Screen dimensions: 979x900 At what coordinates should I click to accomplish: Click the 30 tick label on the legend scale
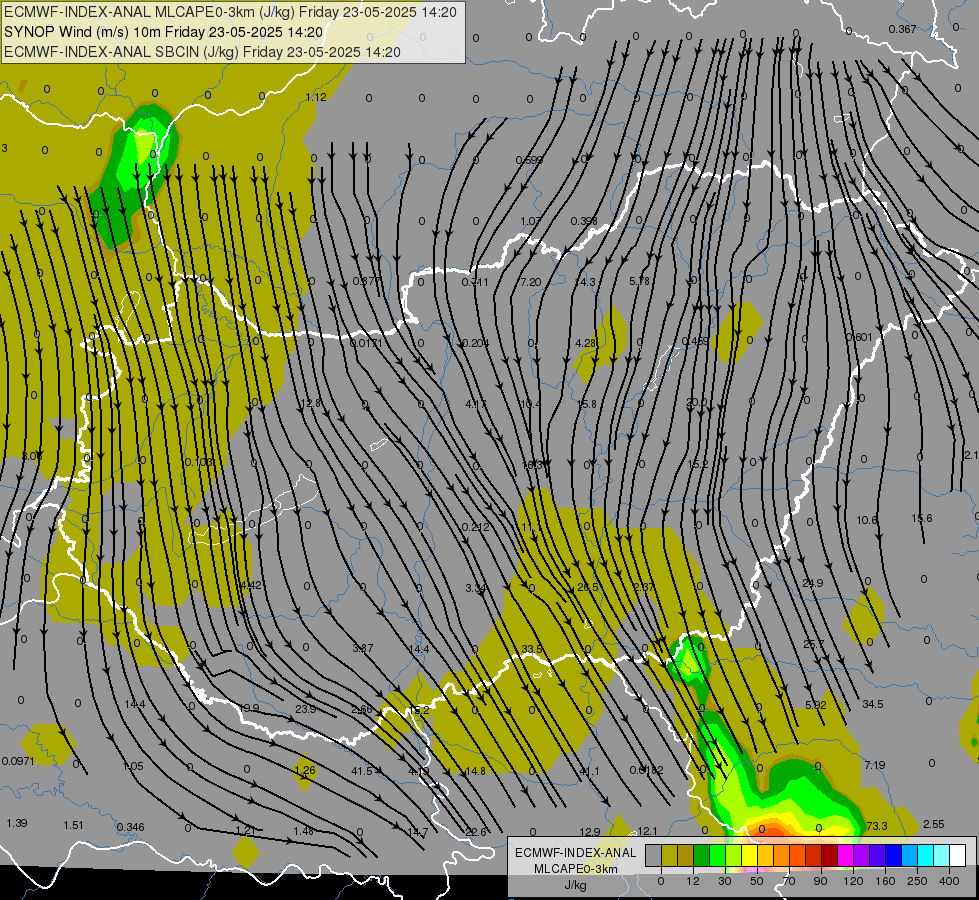(x=724, y=881)
